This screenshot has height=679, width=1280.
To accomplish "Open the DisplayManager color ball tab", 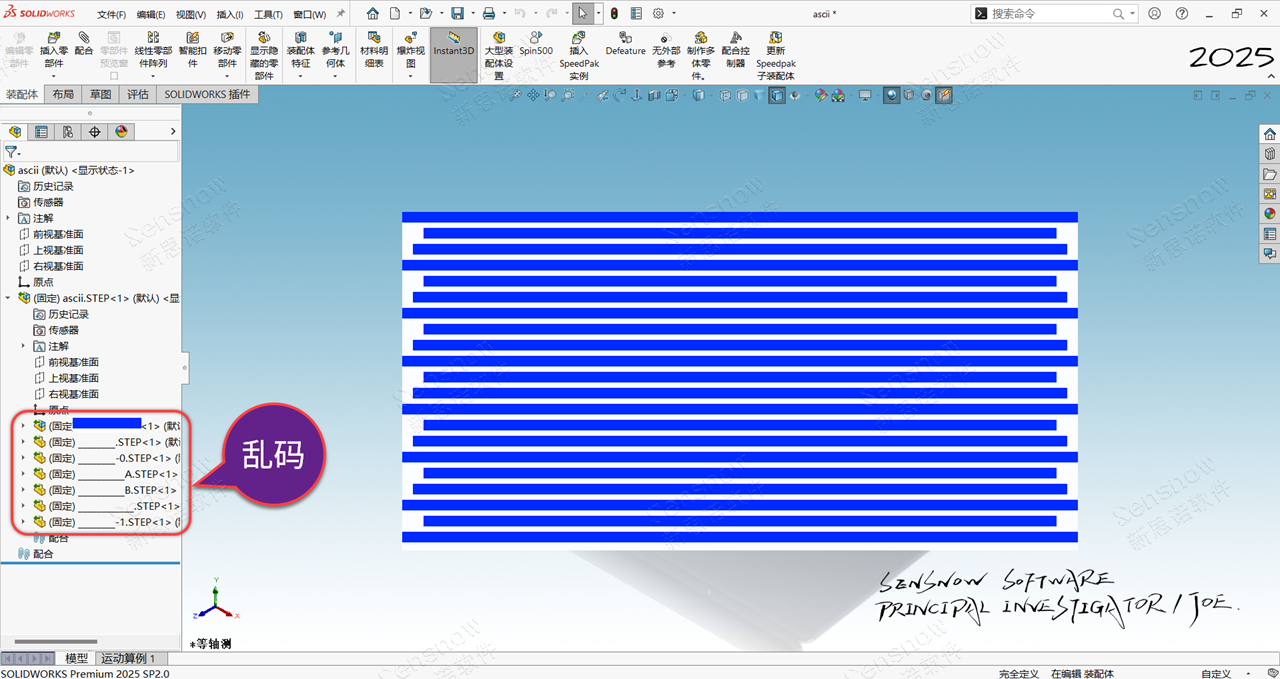I will [x=121, y=131].
